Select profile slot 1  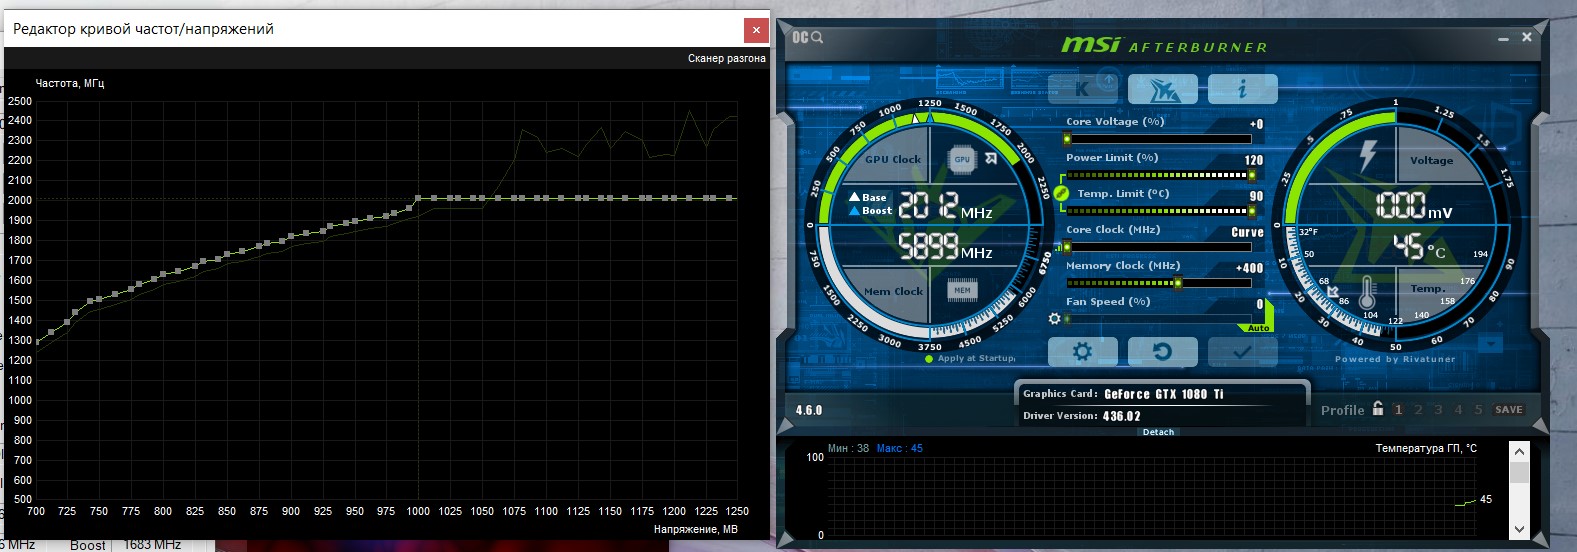pos(1398,409)
